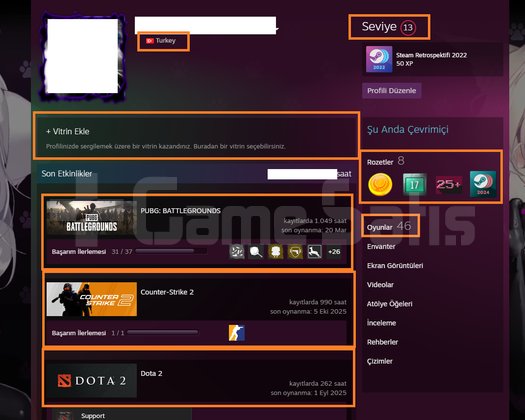The height and width of the screenshot is (420, 525).
Task: Open the Videolar section
Action: [380, 285]
